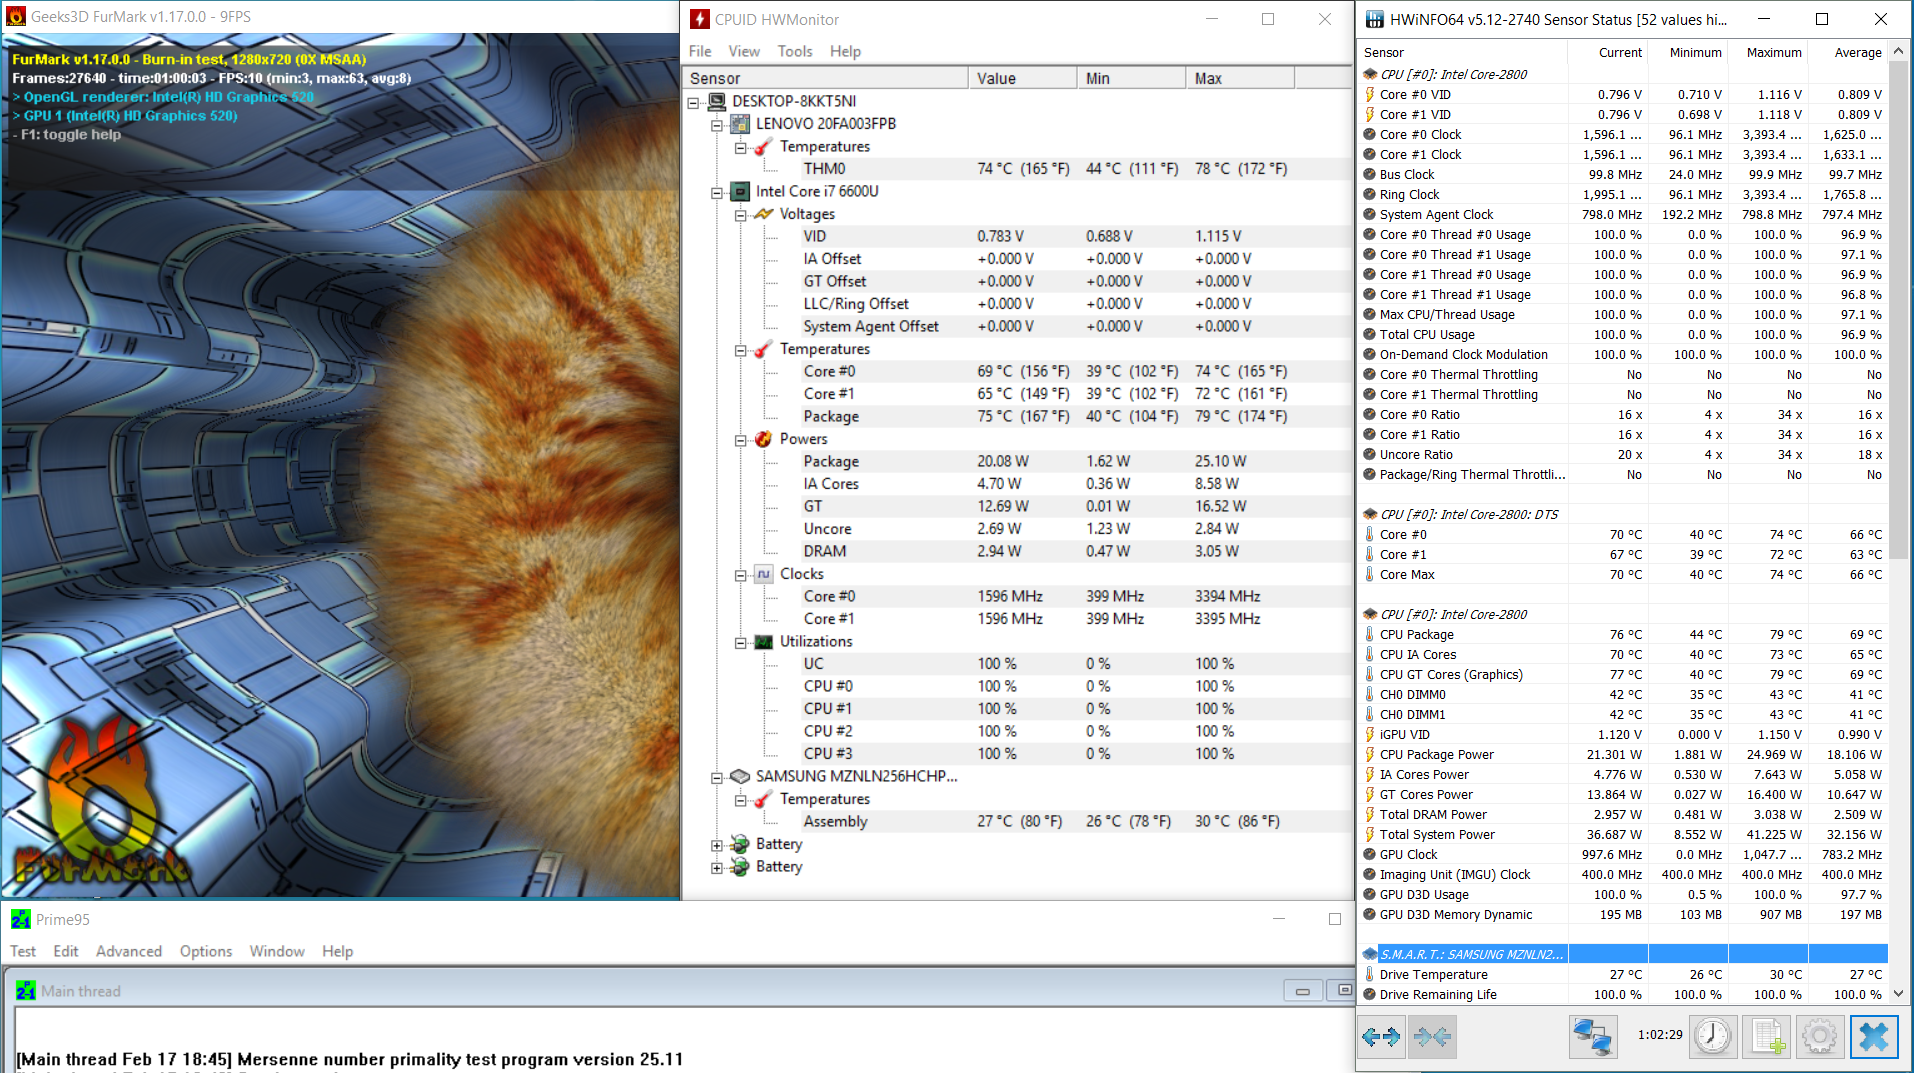Viewport: 1914px width, 1073px height.
Task: Start logging with the sheet-plus icon
Action: [x=1767, y=1037]
